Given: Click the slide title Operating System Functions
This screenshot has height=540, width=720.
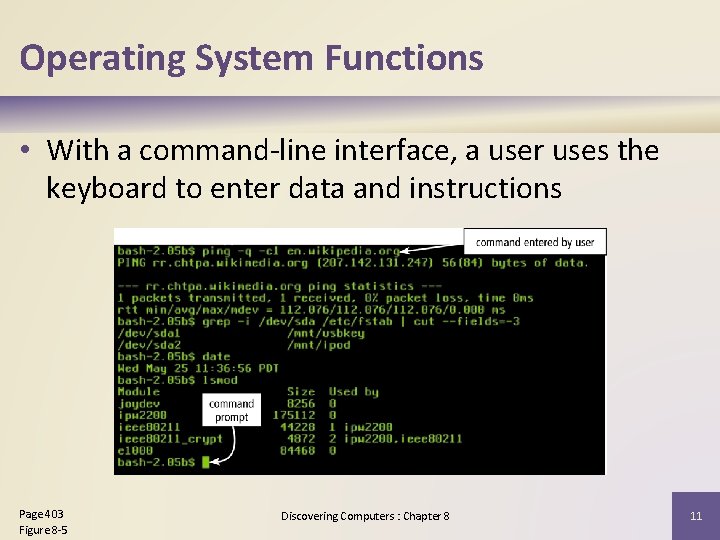Looking at the screenshot, I should click(251, 58).
